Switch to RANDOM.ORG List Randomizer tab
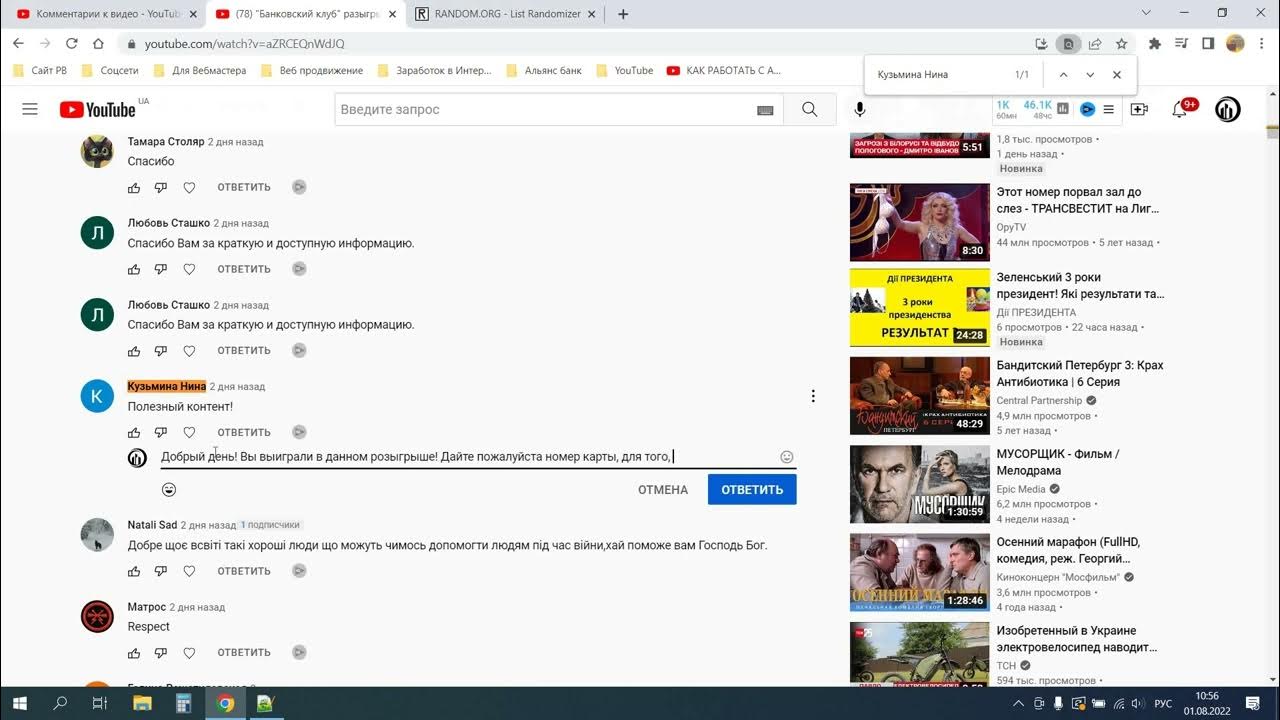Viewport: 1280px width, 720px height. pyautogui.click(x=508, y=14)
